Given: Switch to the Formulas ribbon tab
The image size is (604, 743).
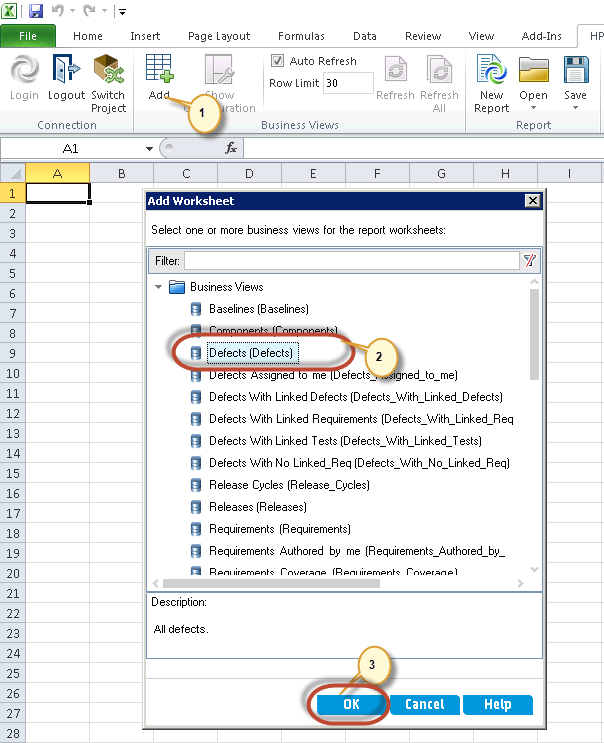Looking at the screenshot, I should 301,36.
